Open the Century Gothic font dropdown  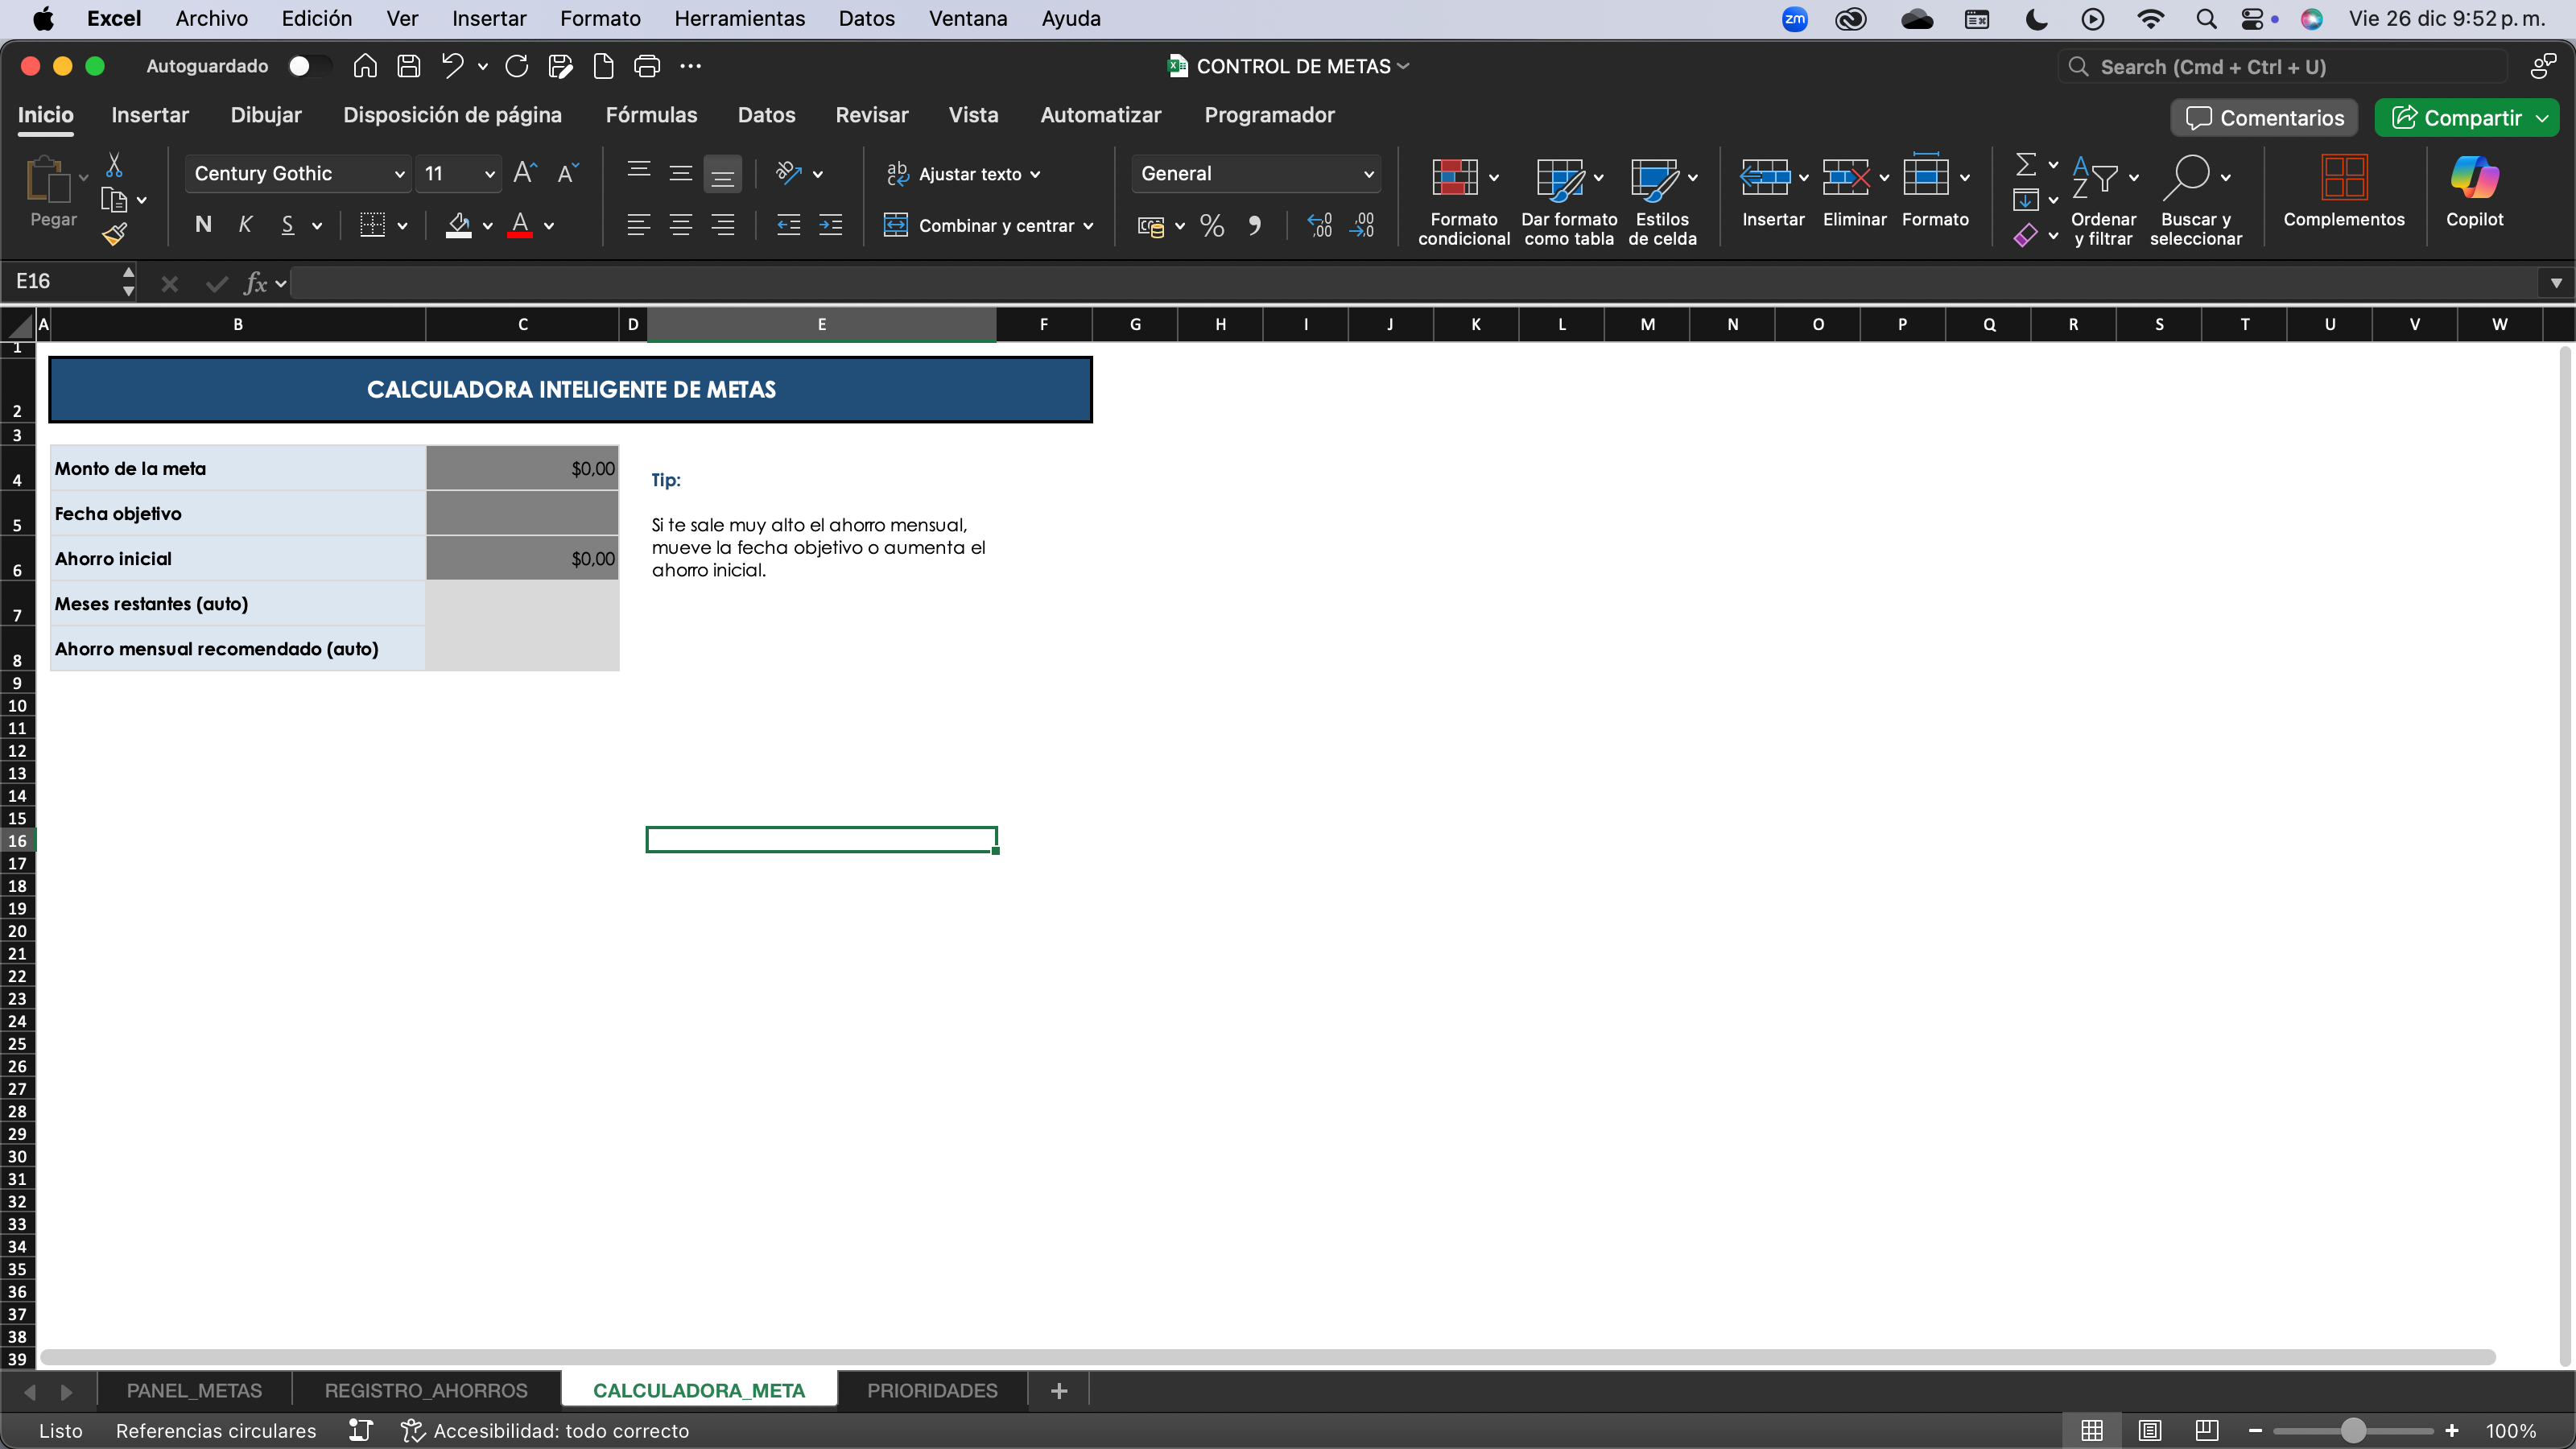pyautogui.click(x=399, y=174)
